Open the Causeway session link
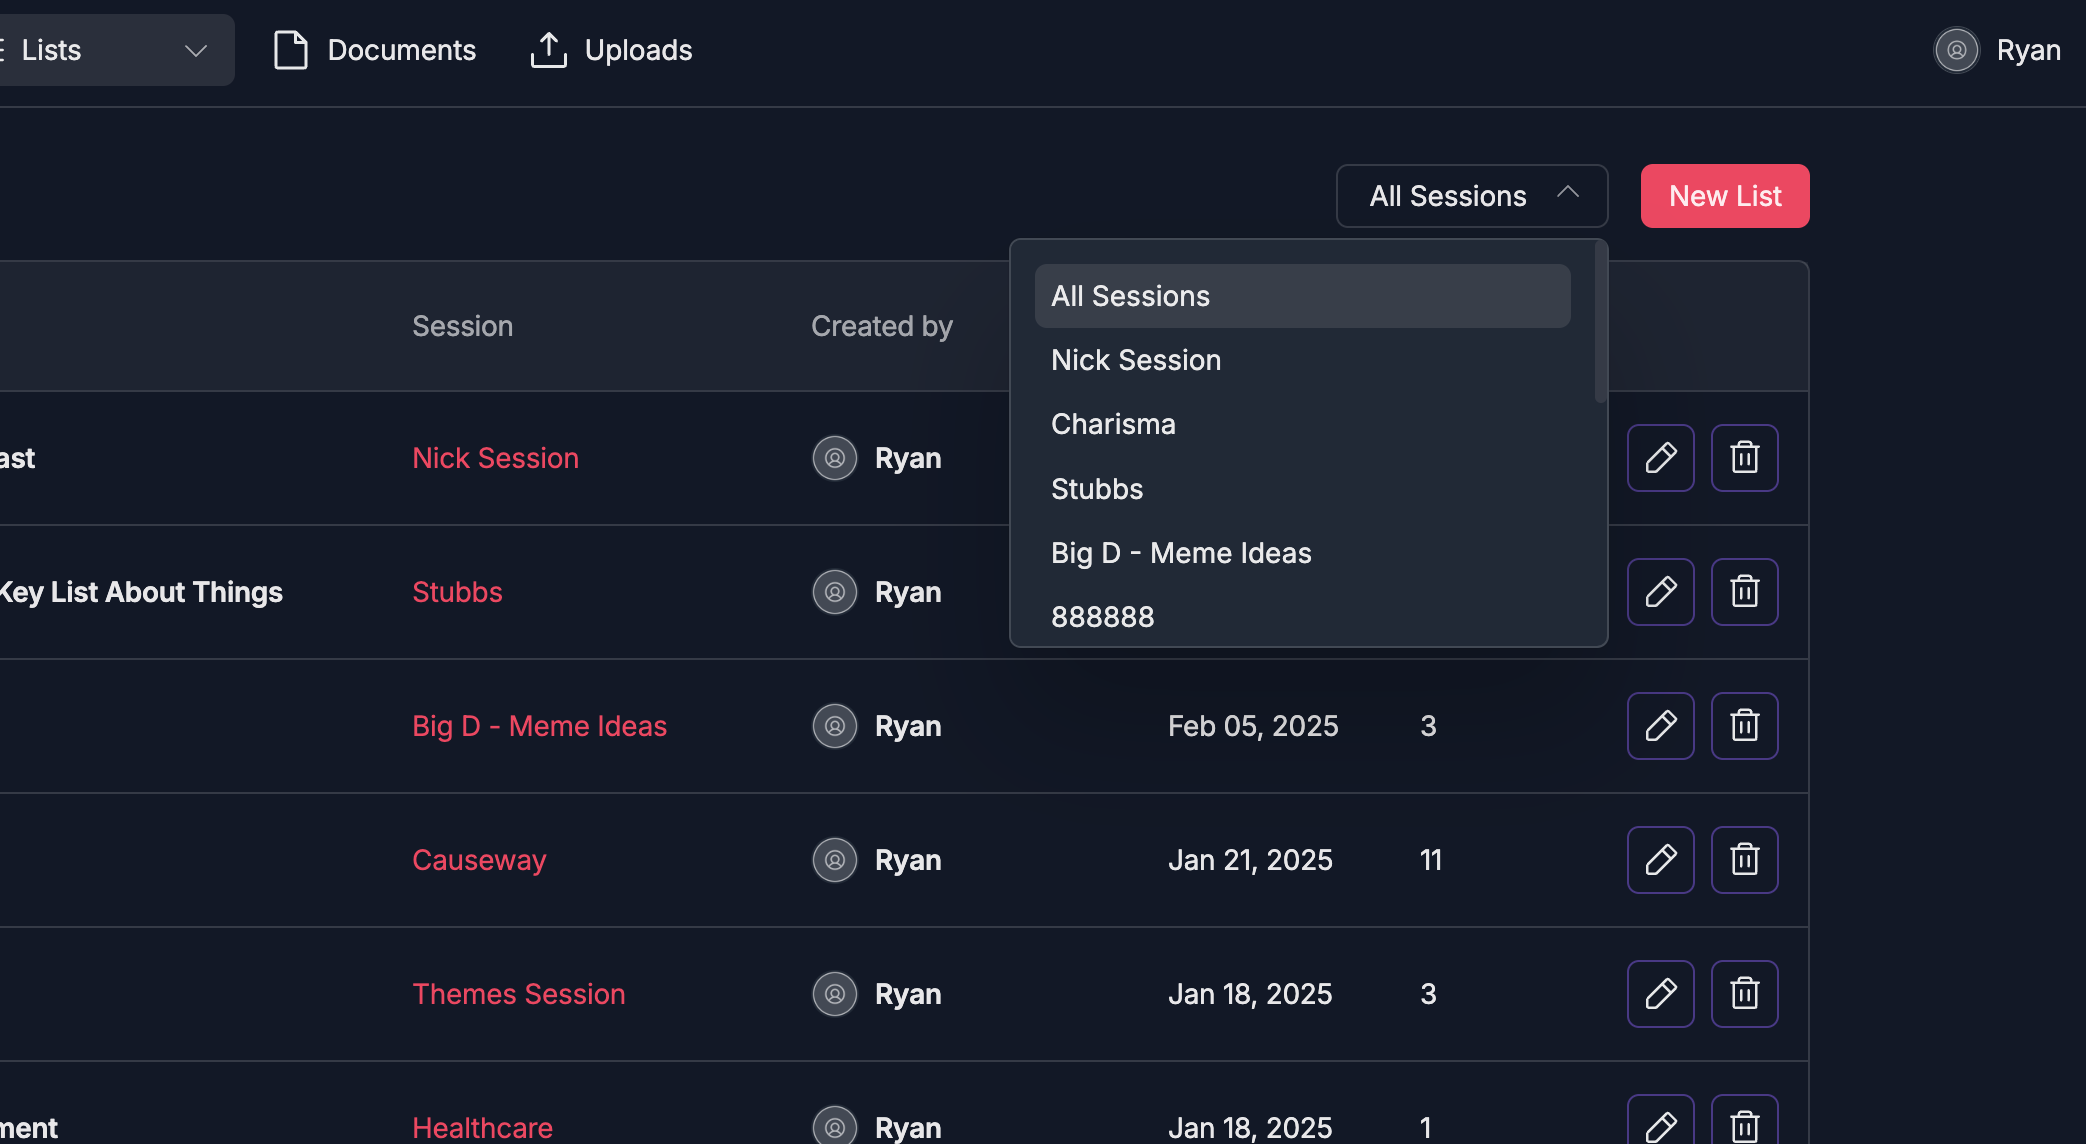Image resolution: width=2086 pixels, height=1144 pixels. (x=479, y=860)
